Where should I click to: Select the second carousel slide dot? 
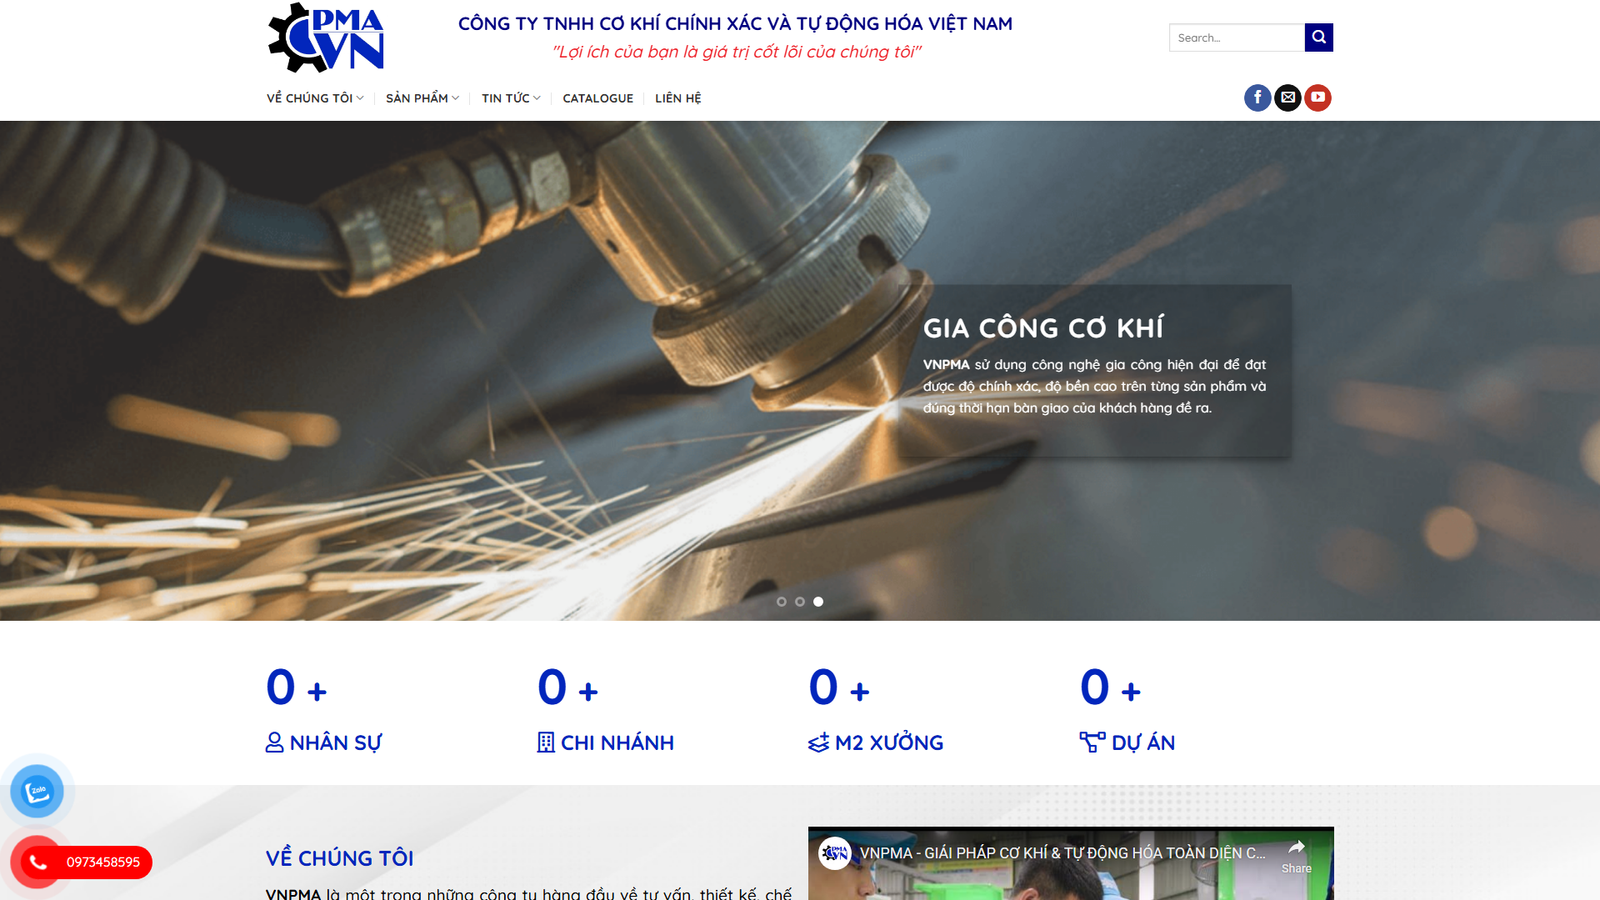799,601
